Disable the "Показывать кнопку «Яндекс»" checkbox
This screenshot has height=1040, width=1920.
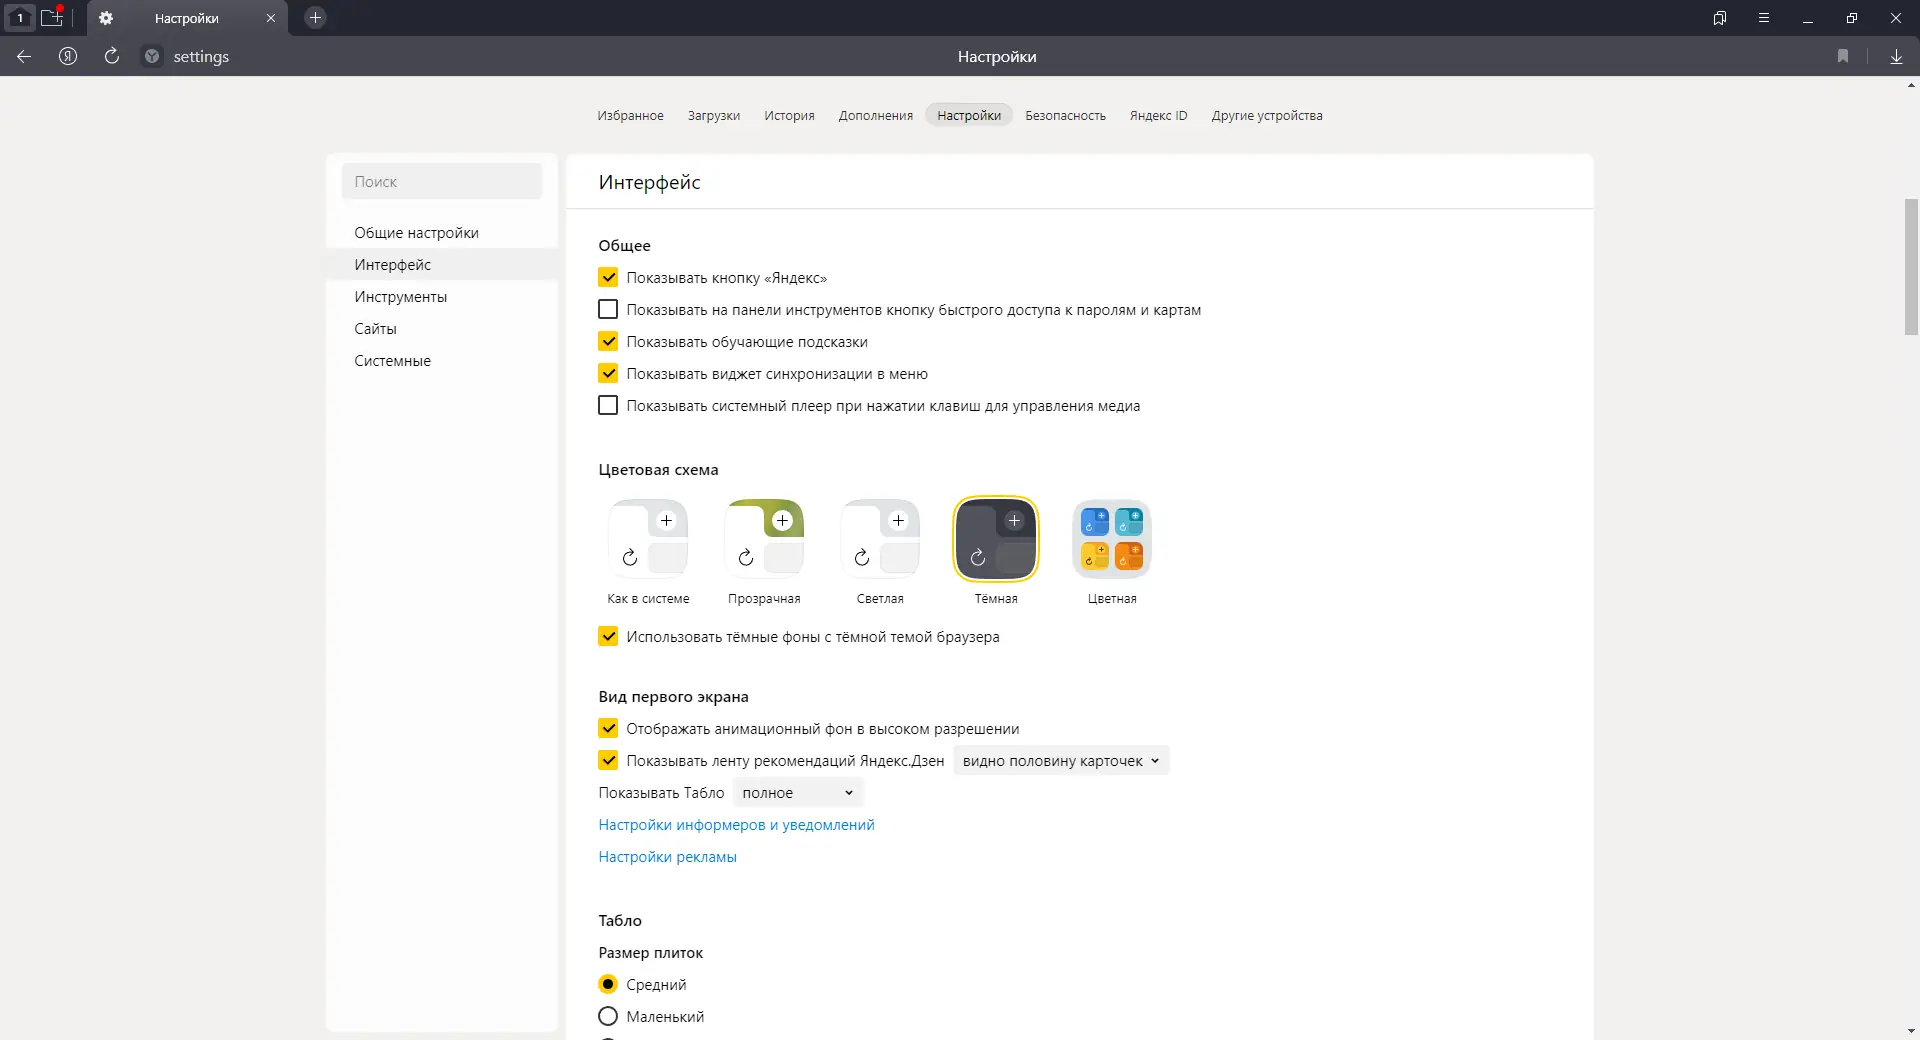608,278
